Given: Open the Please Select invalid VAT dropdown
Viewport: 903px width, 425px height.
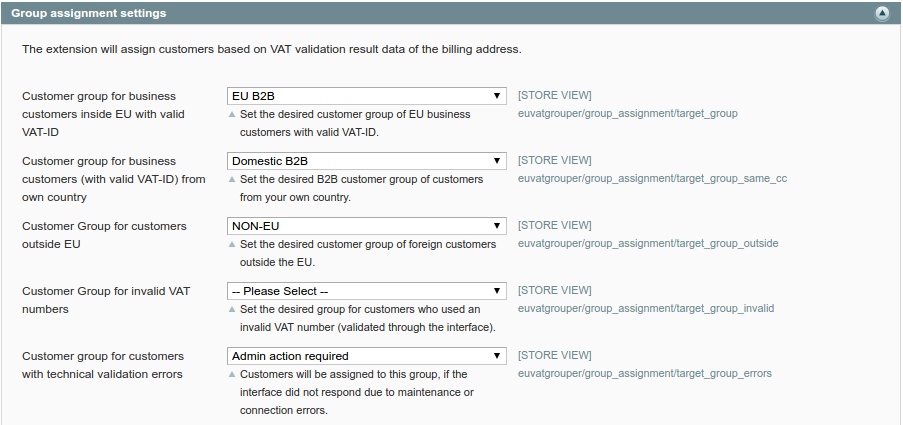Looking at the screenshot, I should point(367,291).
